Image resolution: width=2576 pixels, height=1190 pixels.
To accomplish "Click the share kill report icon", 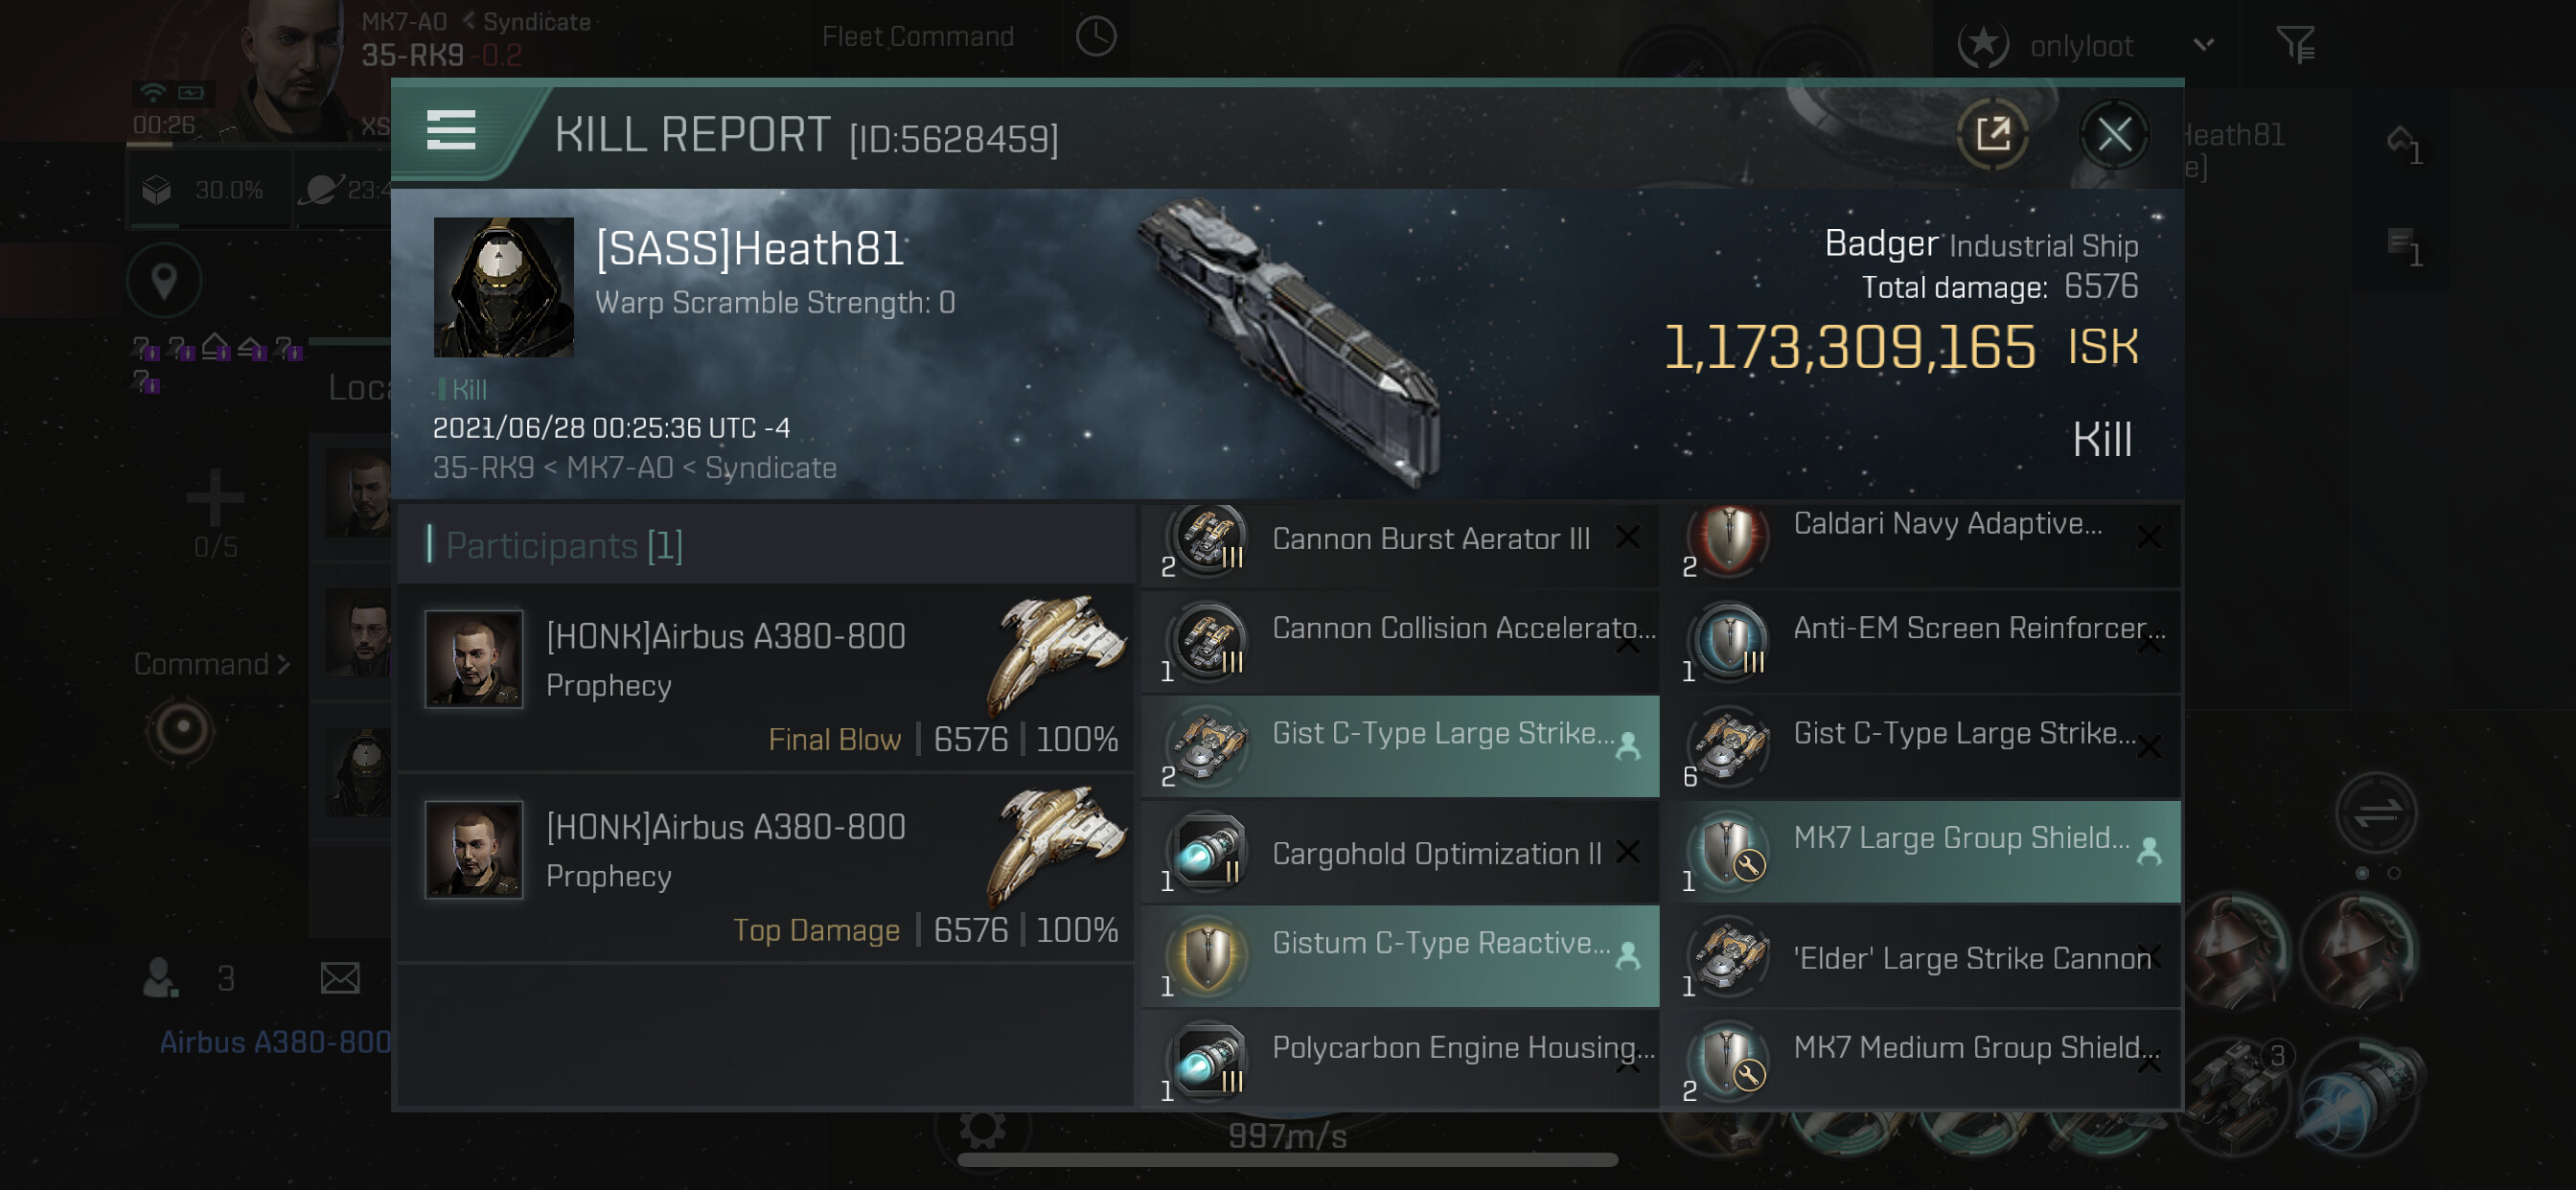I will [x=1992, y=134].
